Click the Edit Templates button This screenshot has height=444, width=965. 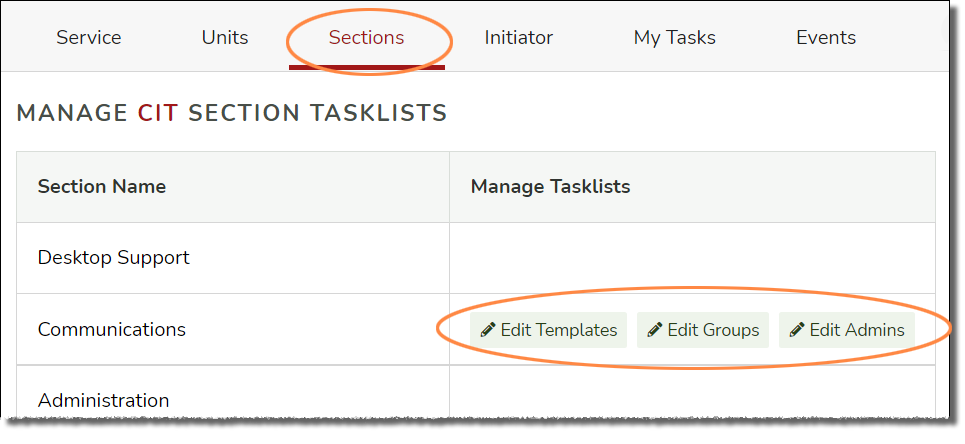click(548, 330)
